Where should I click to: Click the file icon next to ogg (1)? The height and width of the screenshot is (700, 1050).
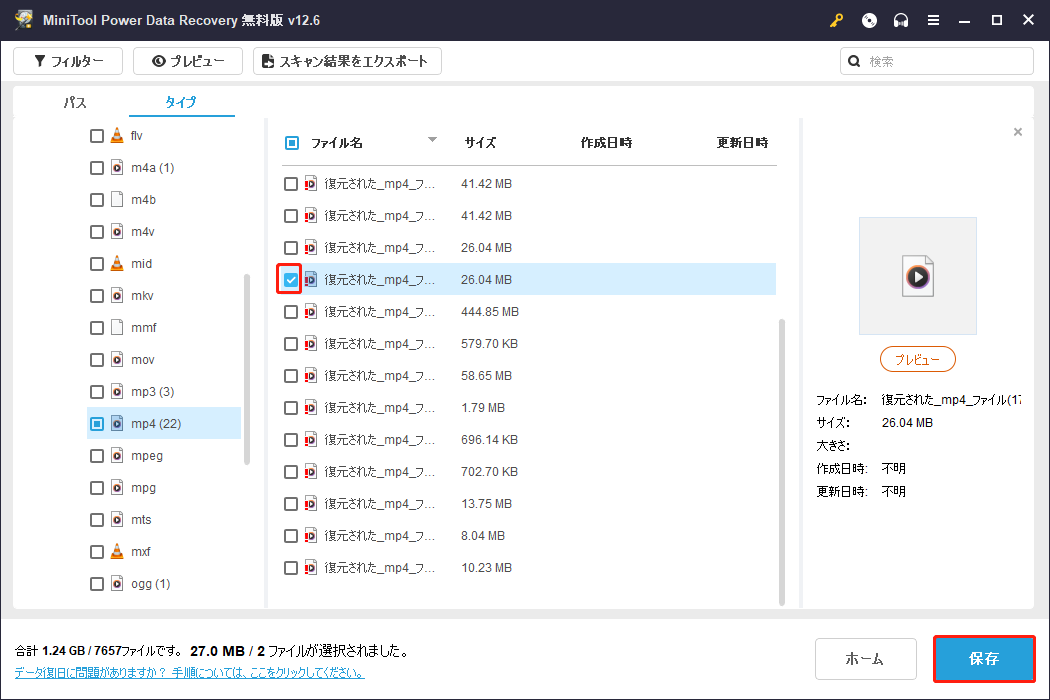117,583
